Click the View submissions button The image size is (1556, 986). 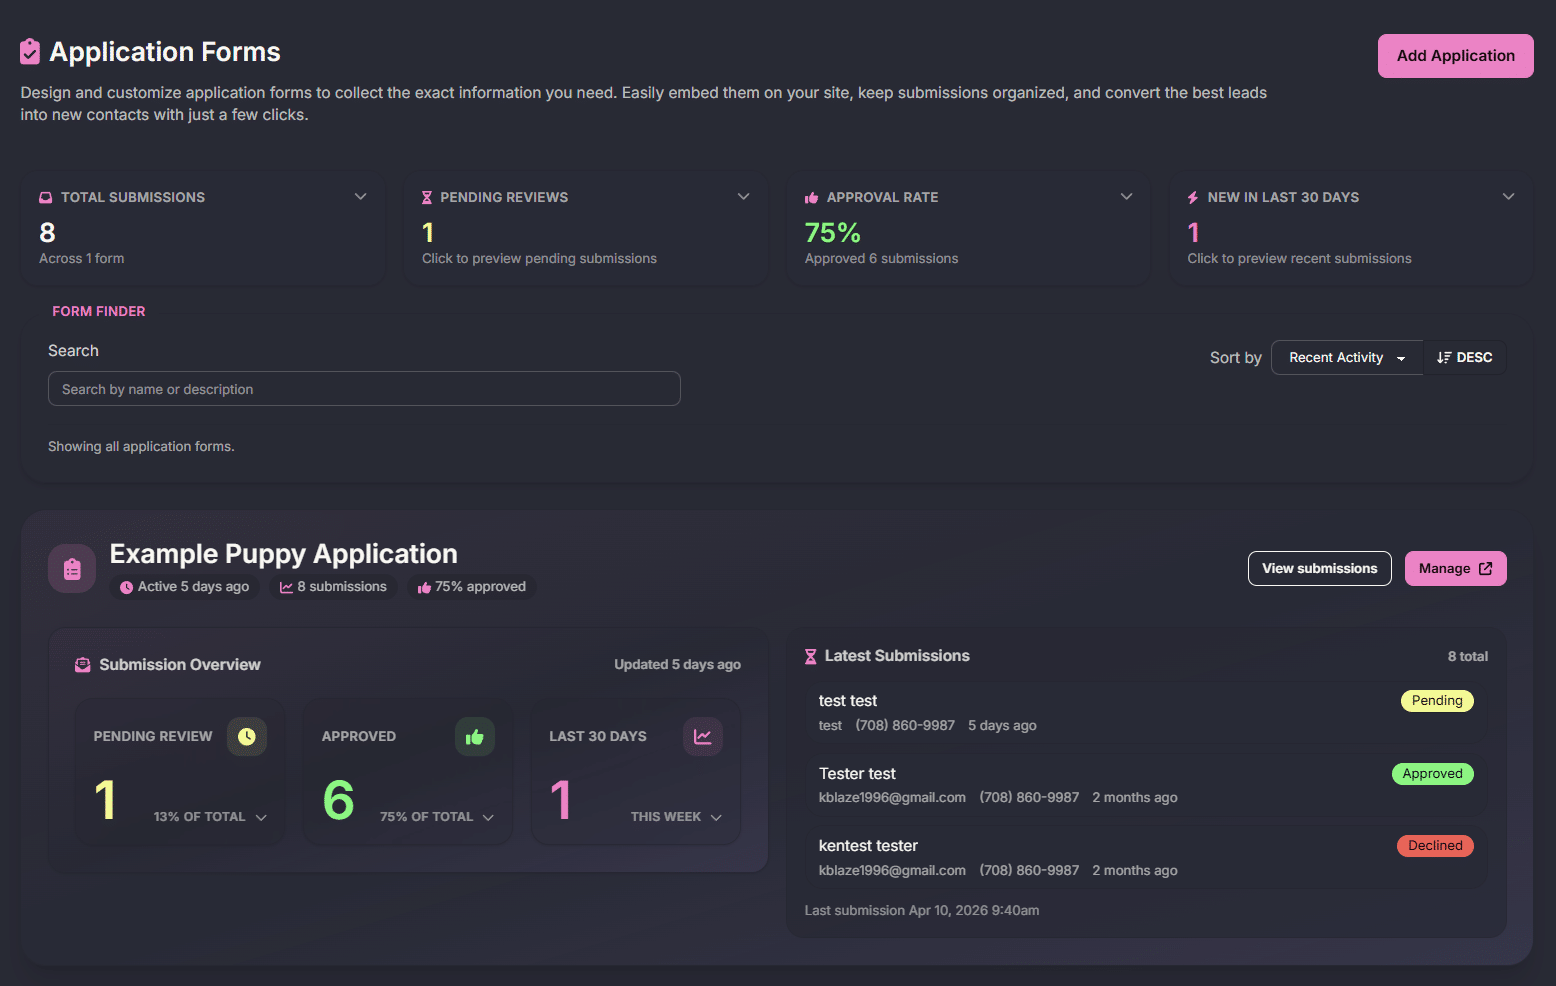[1319, 569]
